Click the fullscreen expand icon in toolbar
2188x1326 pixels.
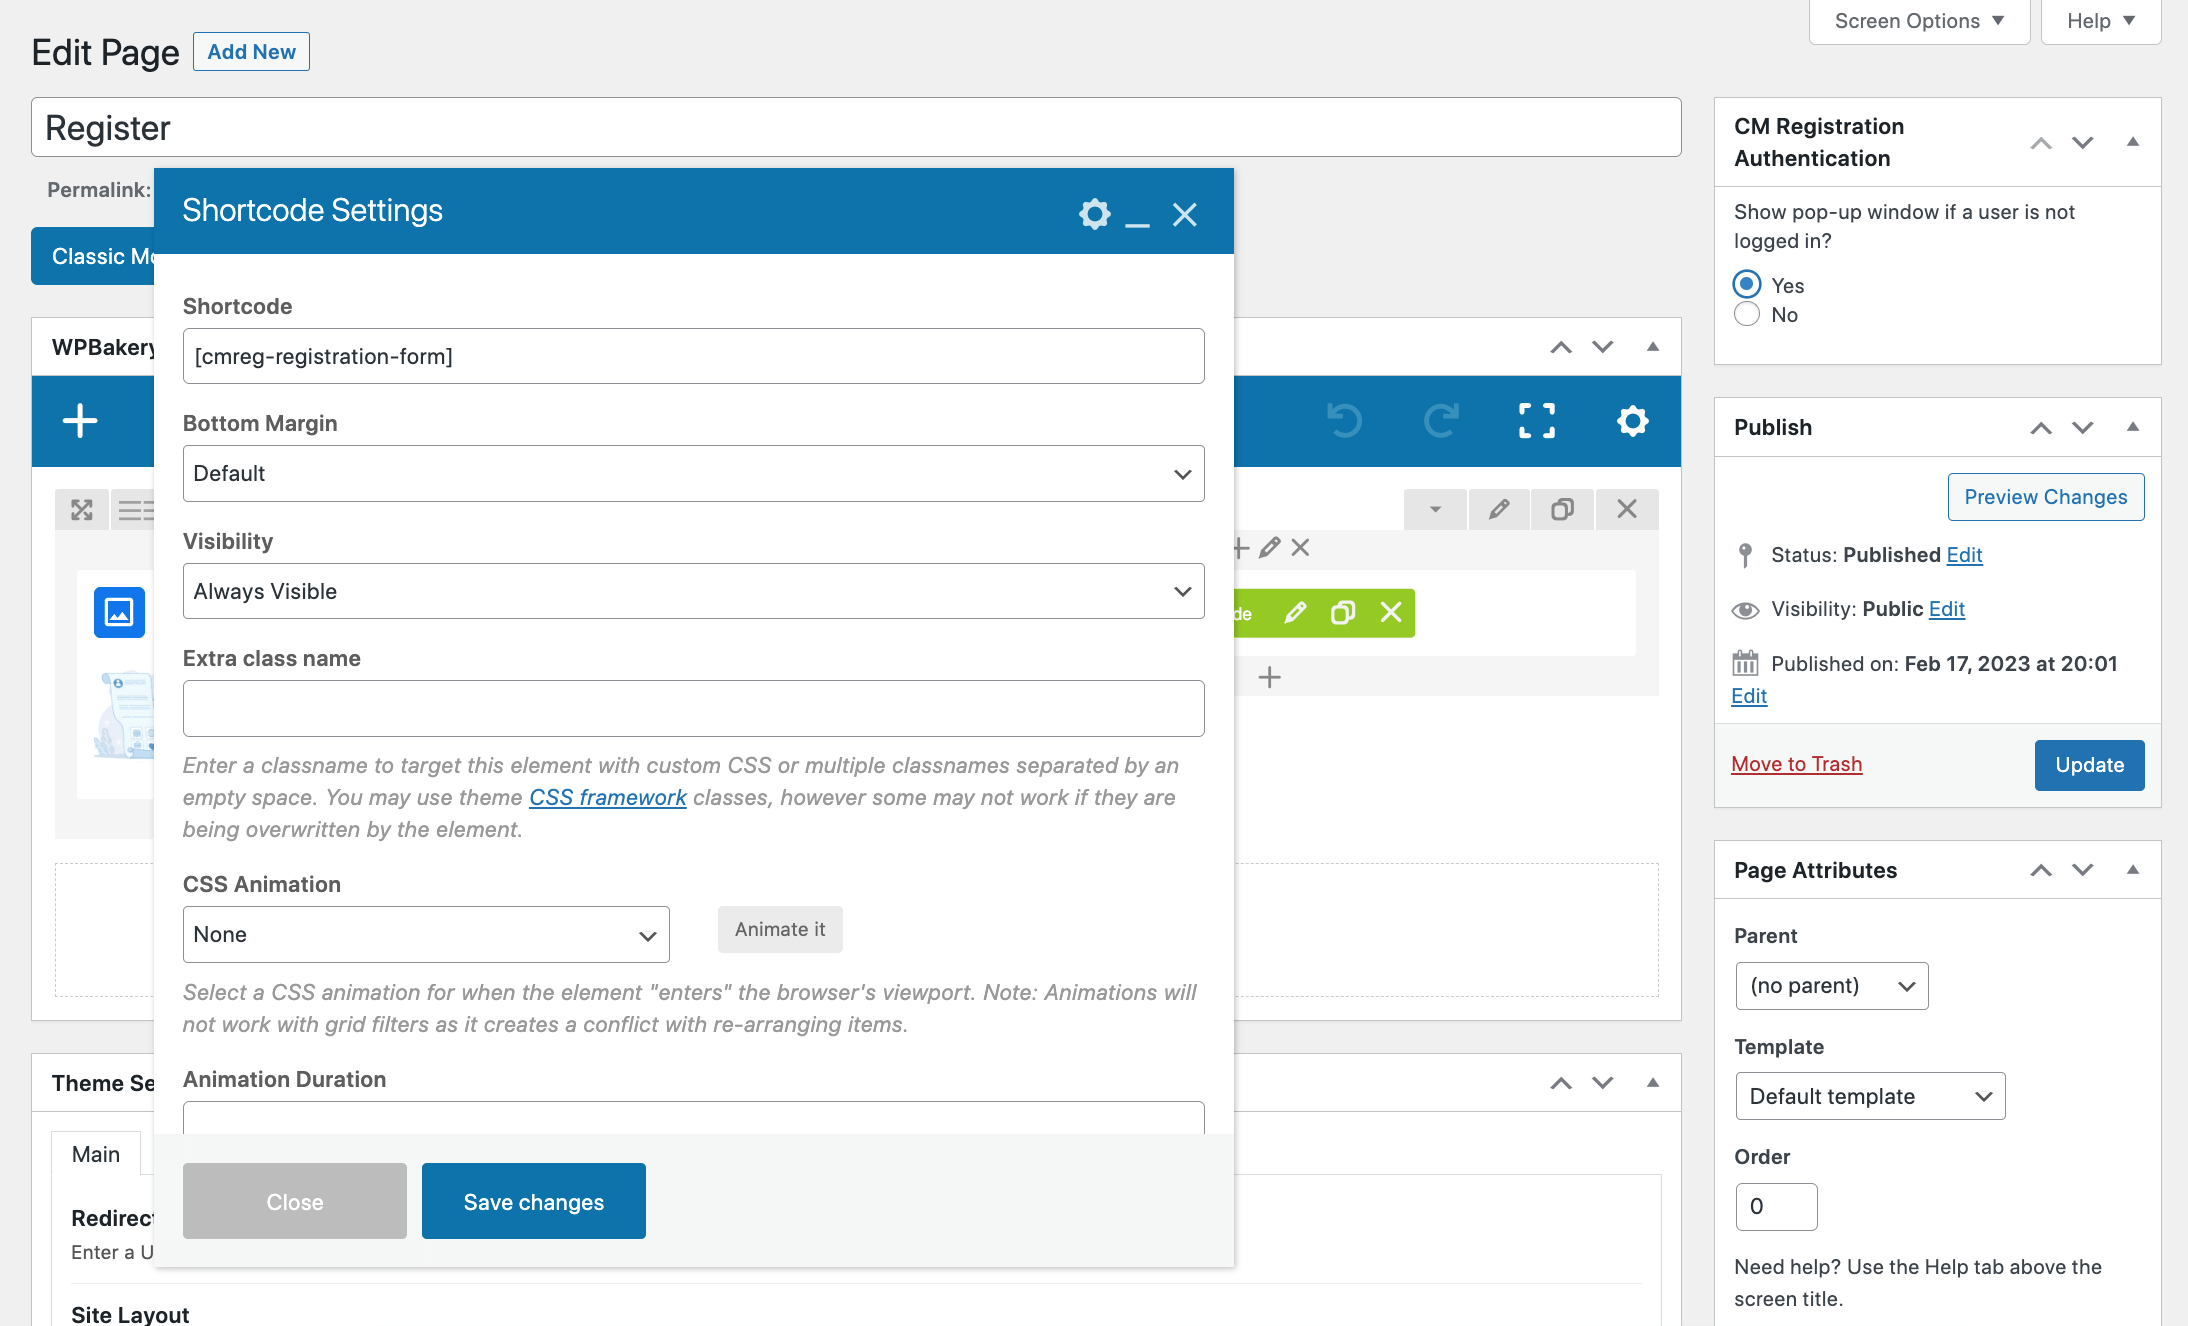(x=1538, y=419)
